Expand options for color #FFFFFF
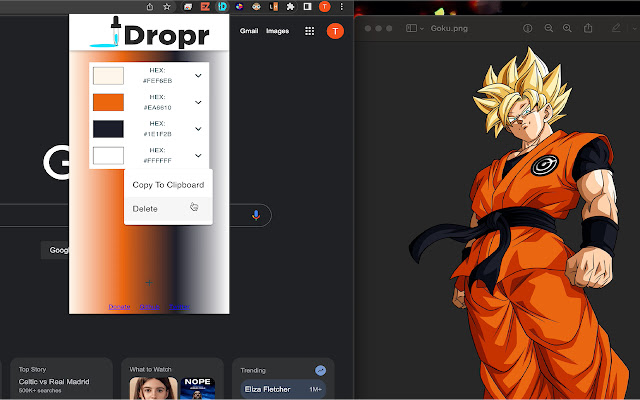Image resolution: width=640 pixels, height=400 pixels. pos(198,156)
